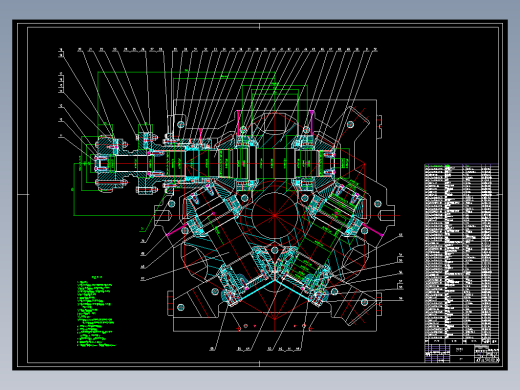Click the horizontal input shaft's outer end flange
Screen dimensions: 520x390
tap(108, 164)
